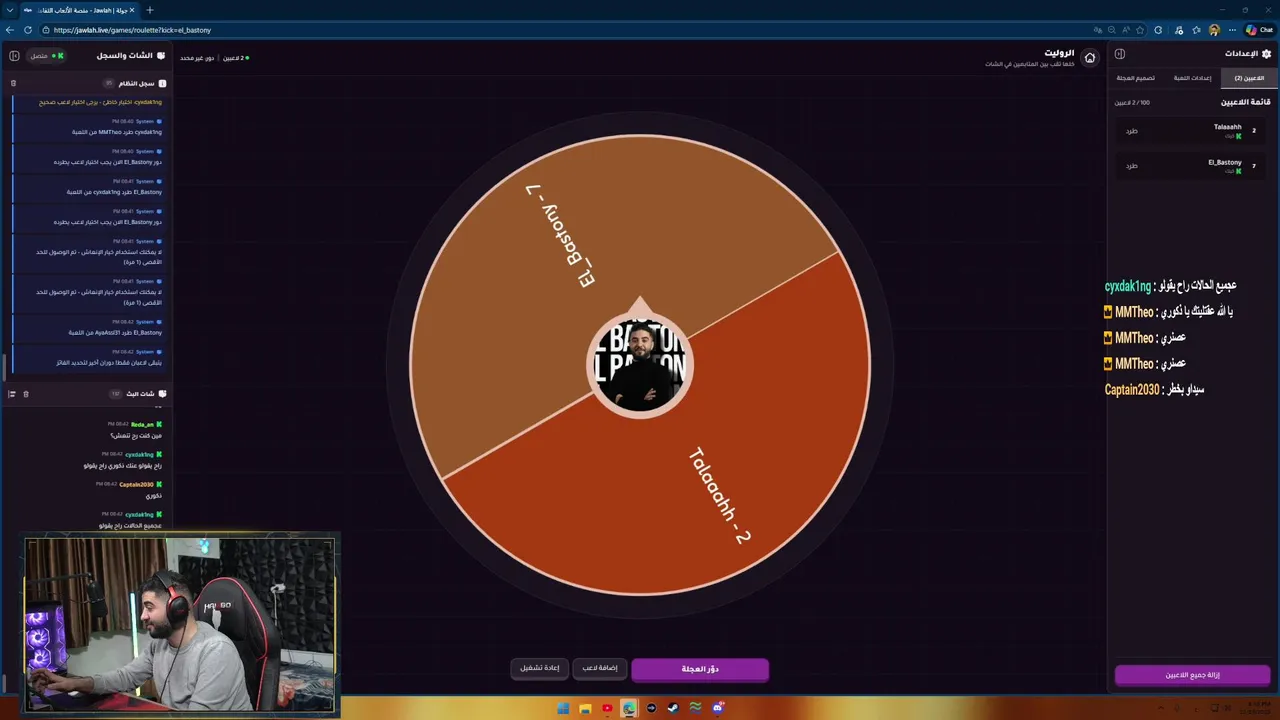Switch to the إعدادات اللعبة tab
Image resolution: width=1280 pixels, height=720 pixels.
(x=1192, y=78)
